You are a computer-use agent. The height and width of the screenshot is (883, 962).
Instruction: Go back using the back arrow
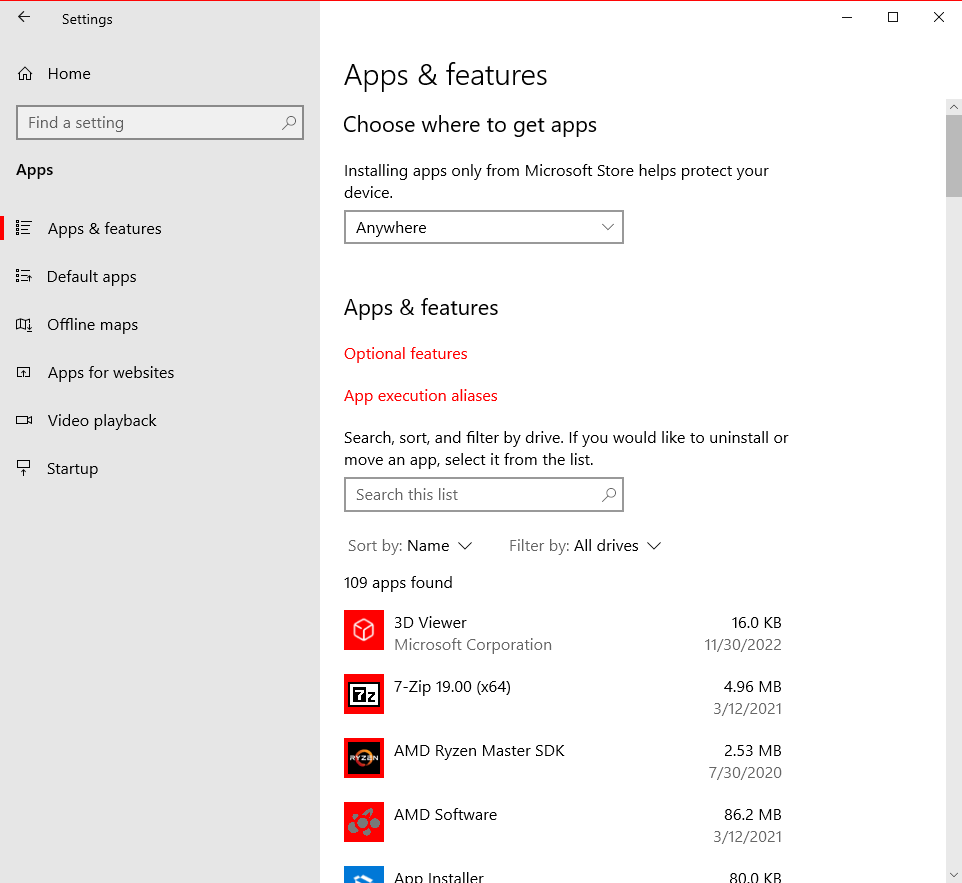(x=24, y=17)
